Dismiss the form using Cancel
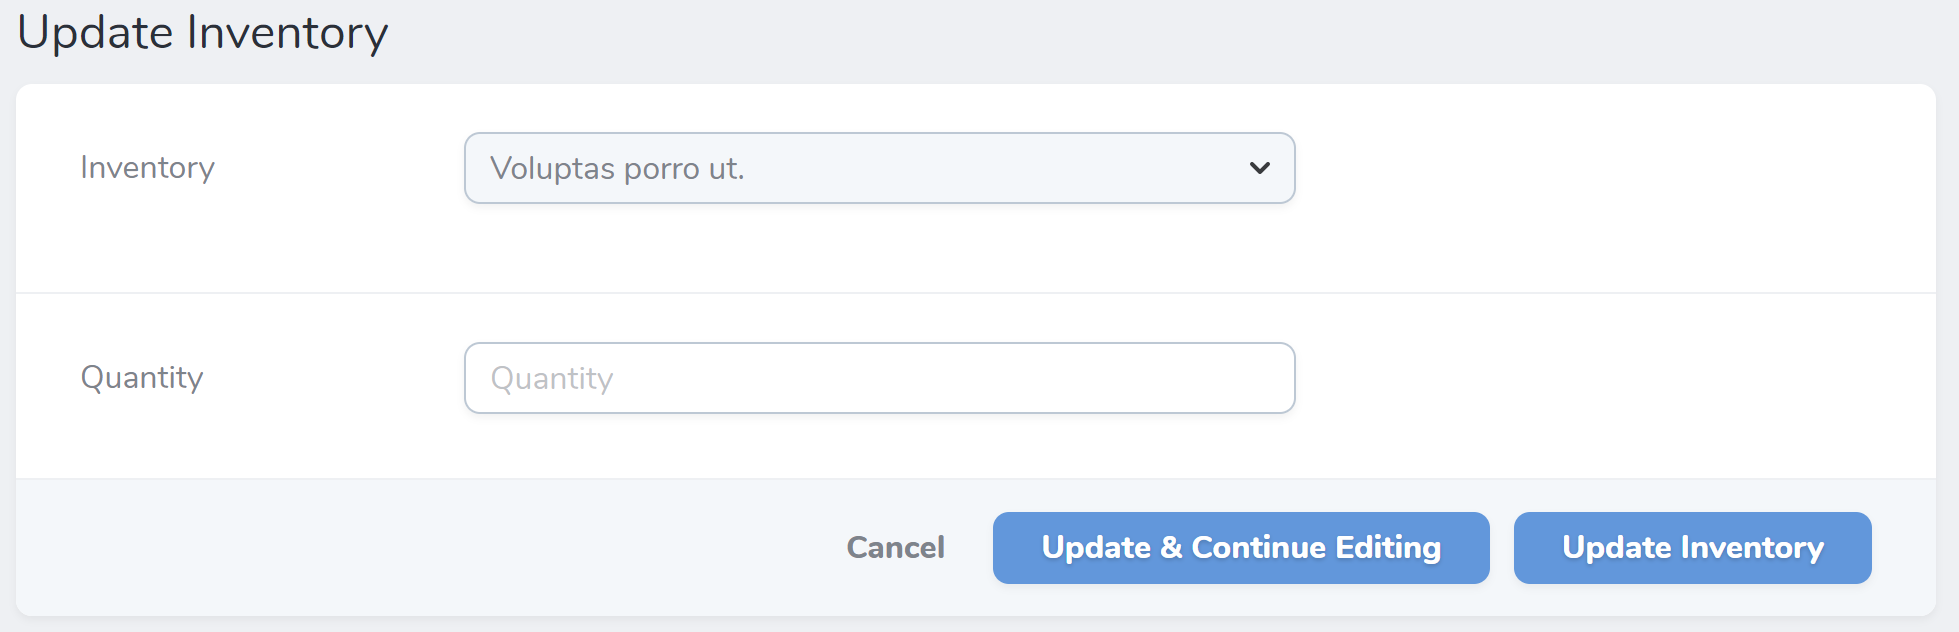This screenshot has width=1959, height=632. click(895, 547)
